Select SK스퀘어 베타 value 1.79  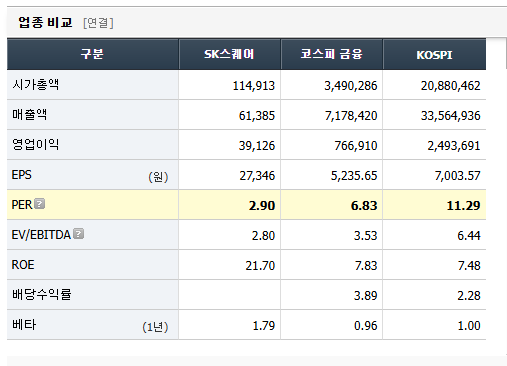(x=264, y=326)
